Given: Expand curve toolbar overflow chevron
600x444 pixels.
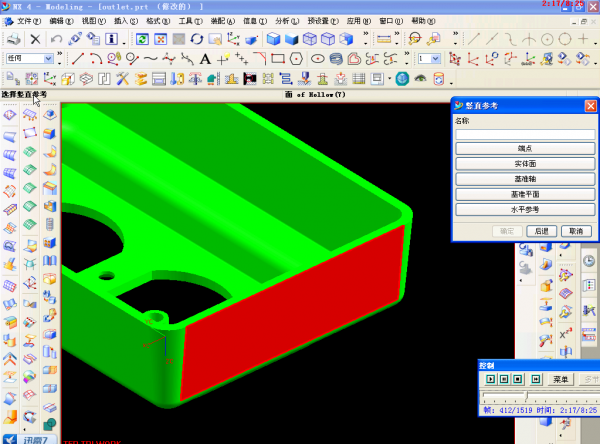Looking at the screenshot, I should [407, 54].
